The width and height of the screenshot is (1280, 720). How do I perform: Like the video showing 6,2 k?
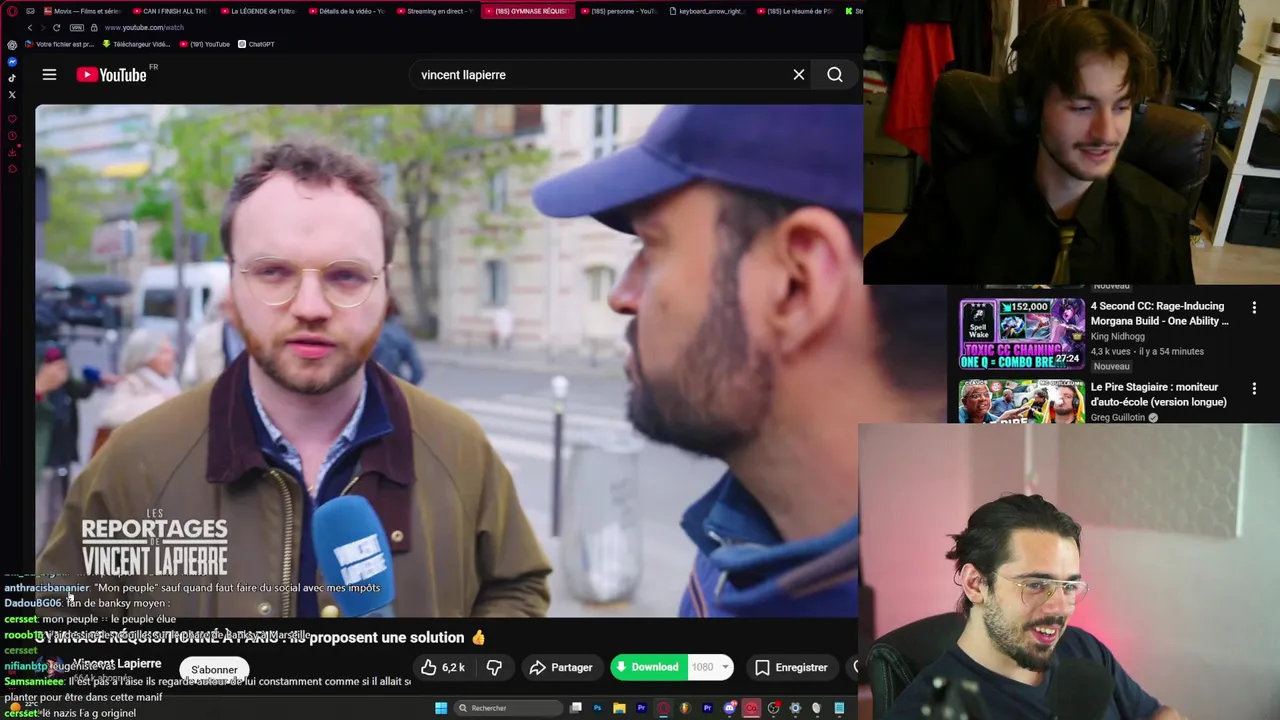point(443,667)
